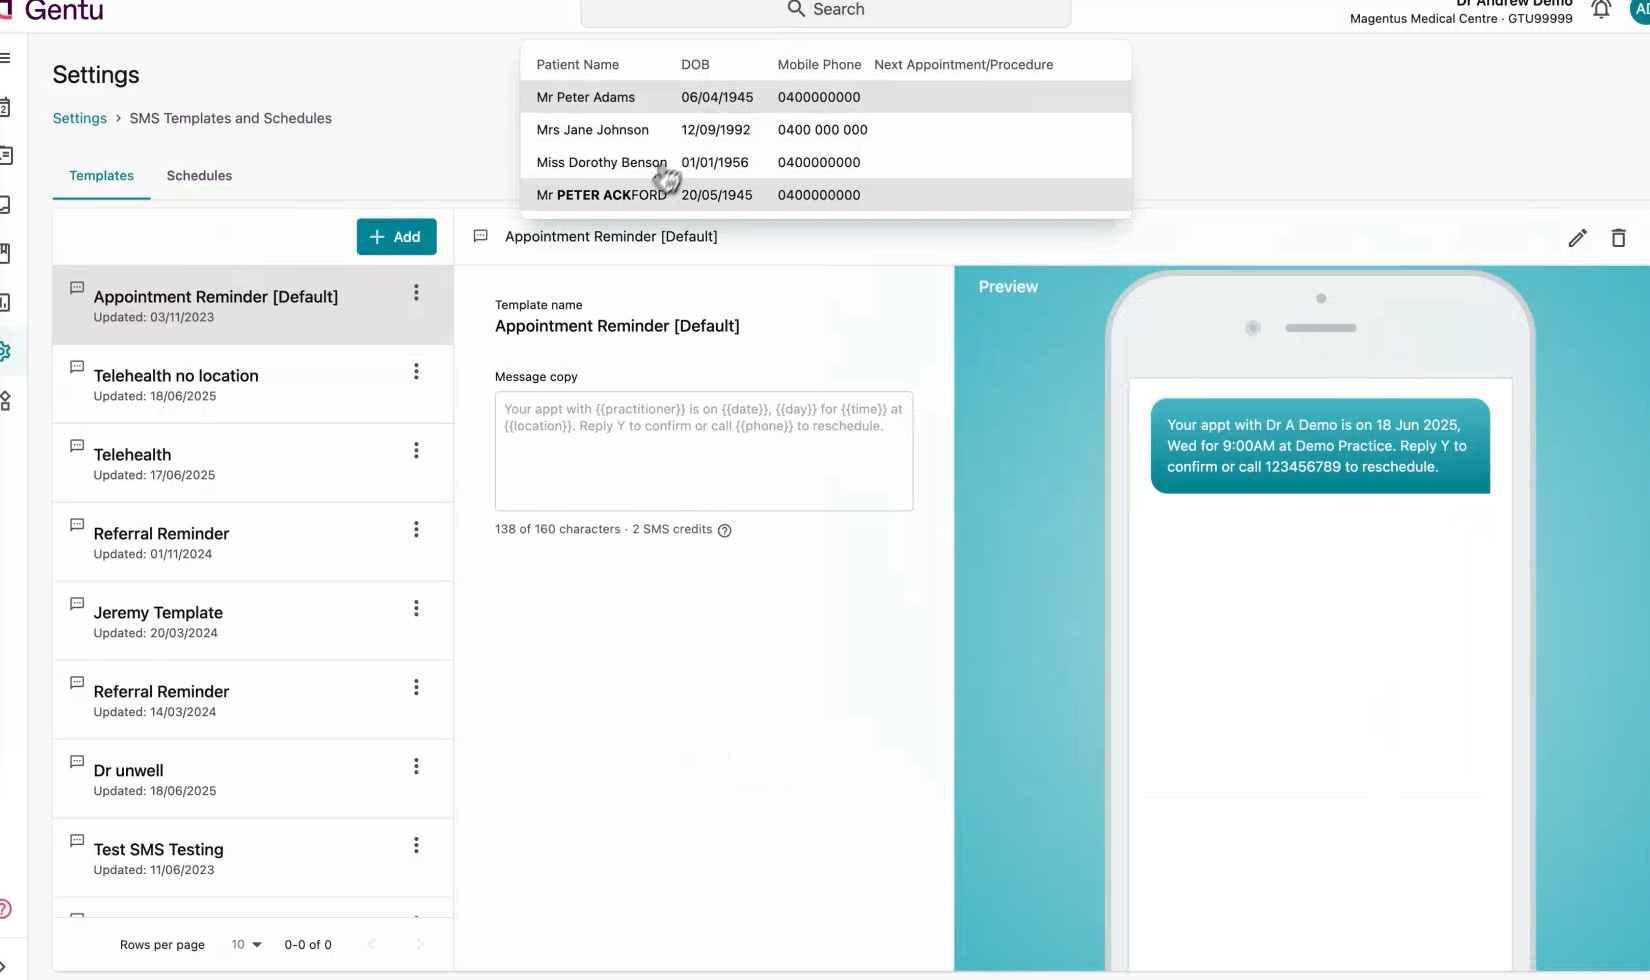Open the Telehealth no location template
1650x980 pixels.
(x=253, y=384)
